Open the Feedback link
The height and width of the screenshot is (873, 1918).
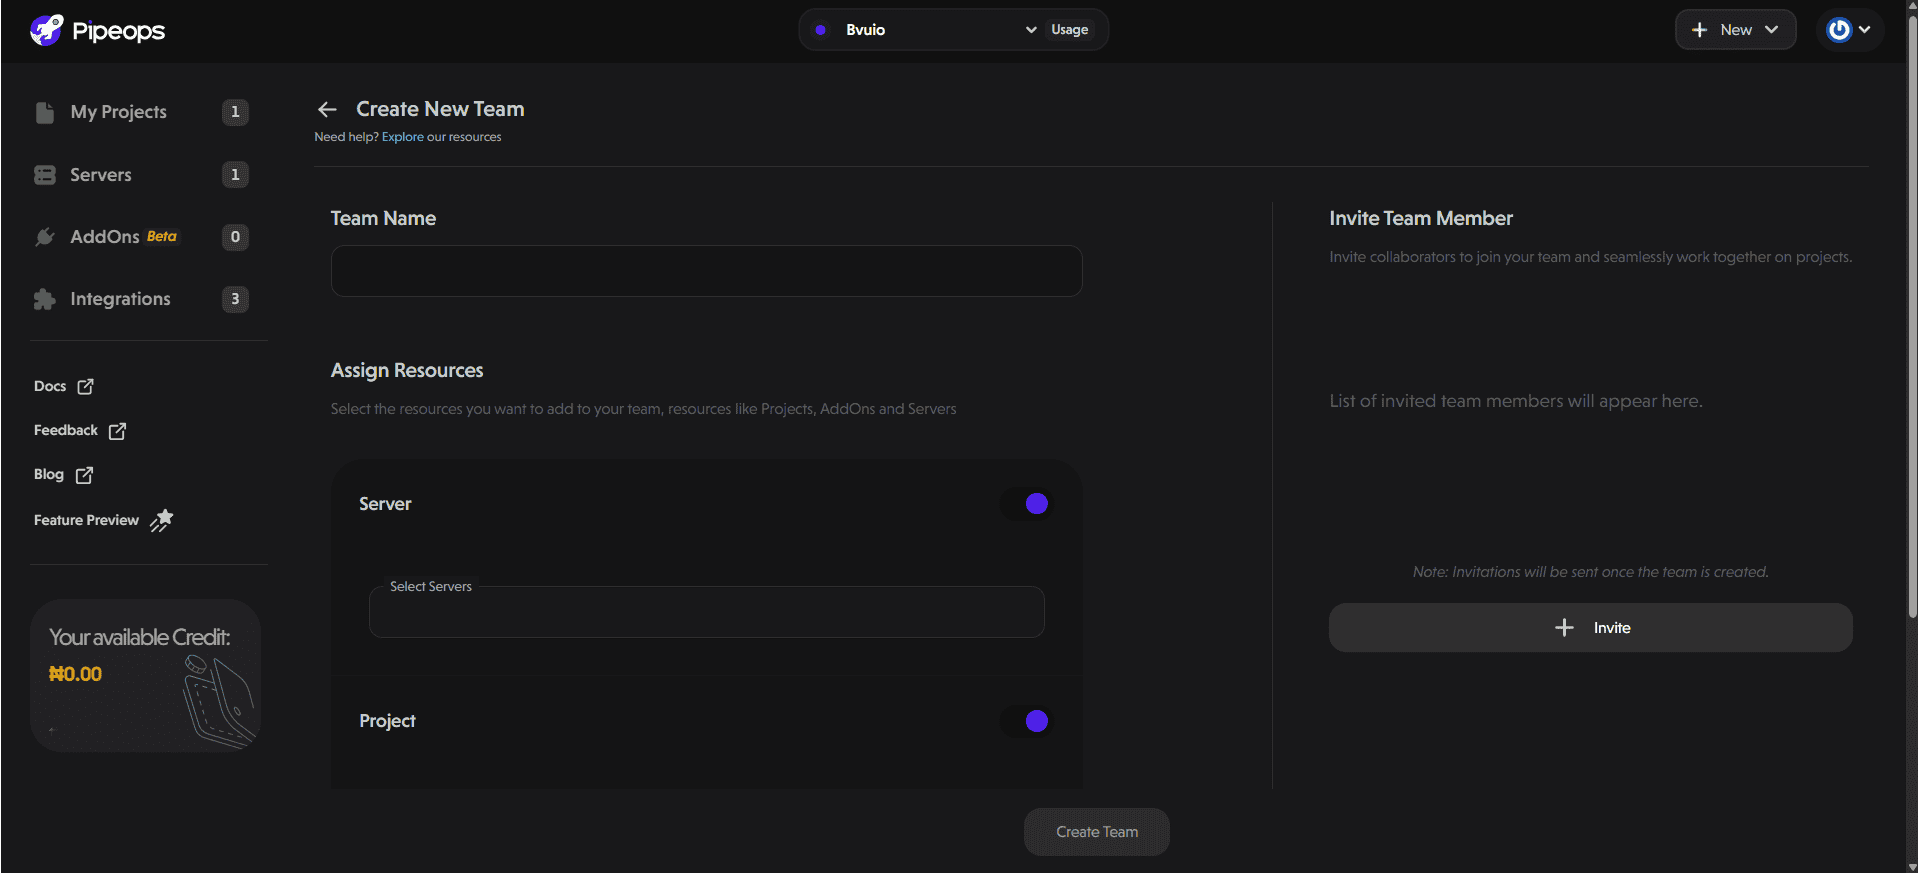pos(80,431)
